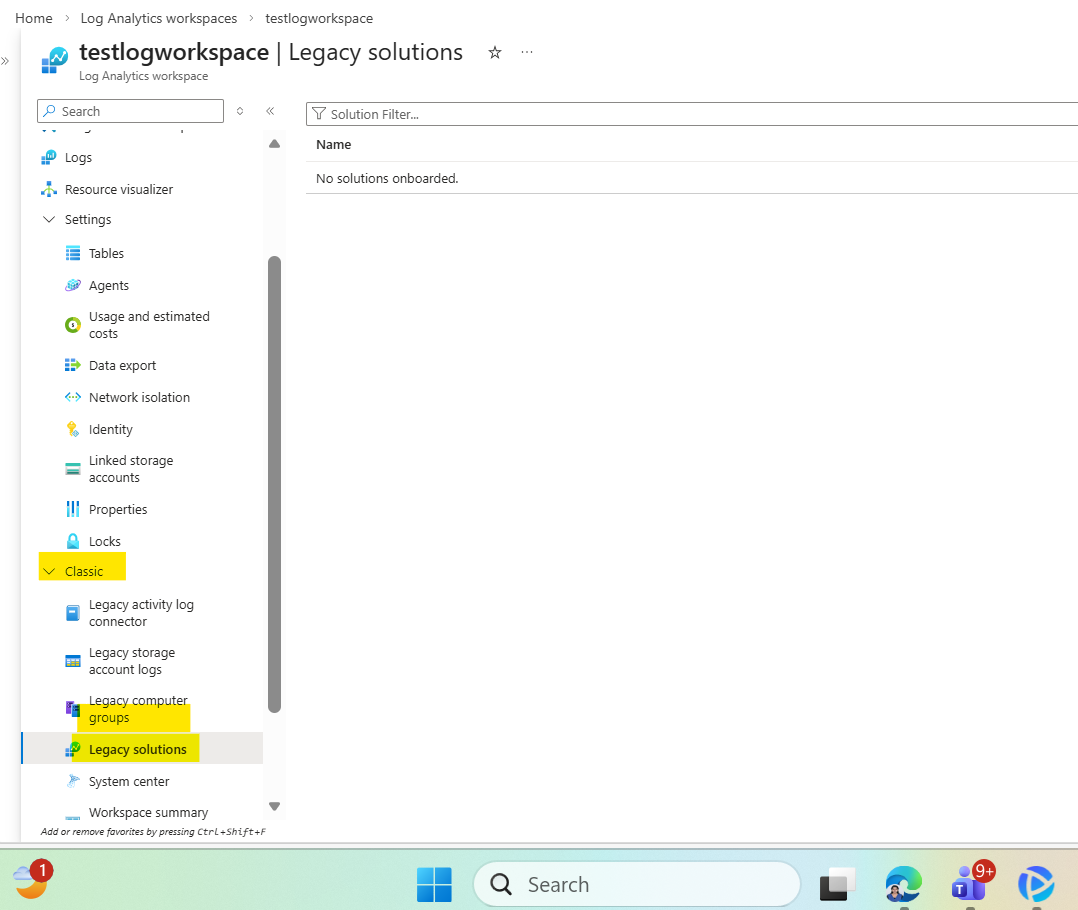
Task: Go to the Home breadcrumb
Action: tap(34, 19)
